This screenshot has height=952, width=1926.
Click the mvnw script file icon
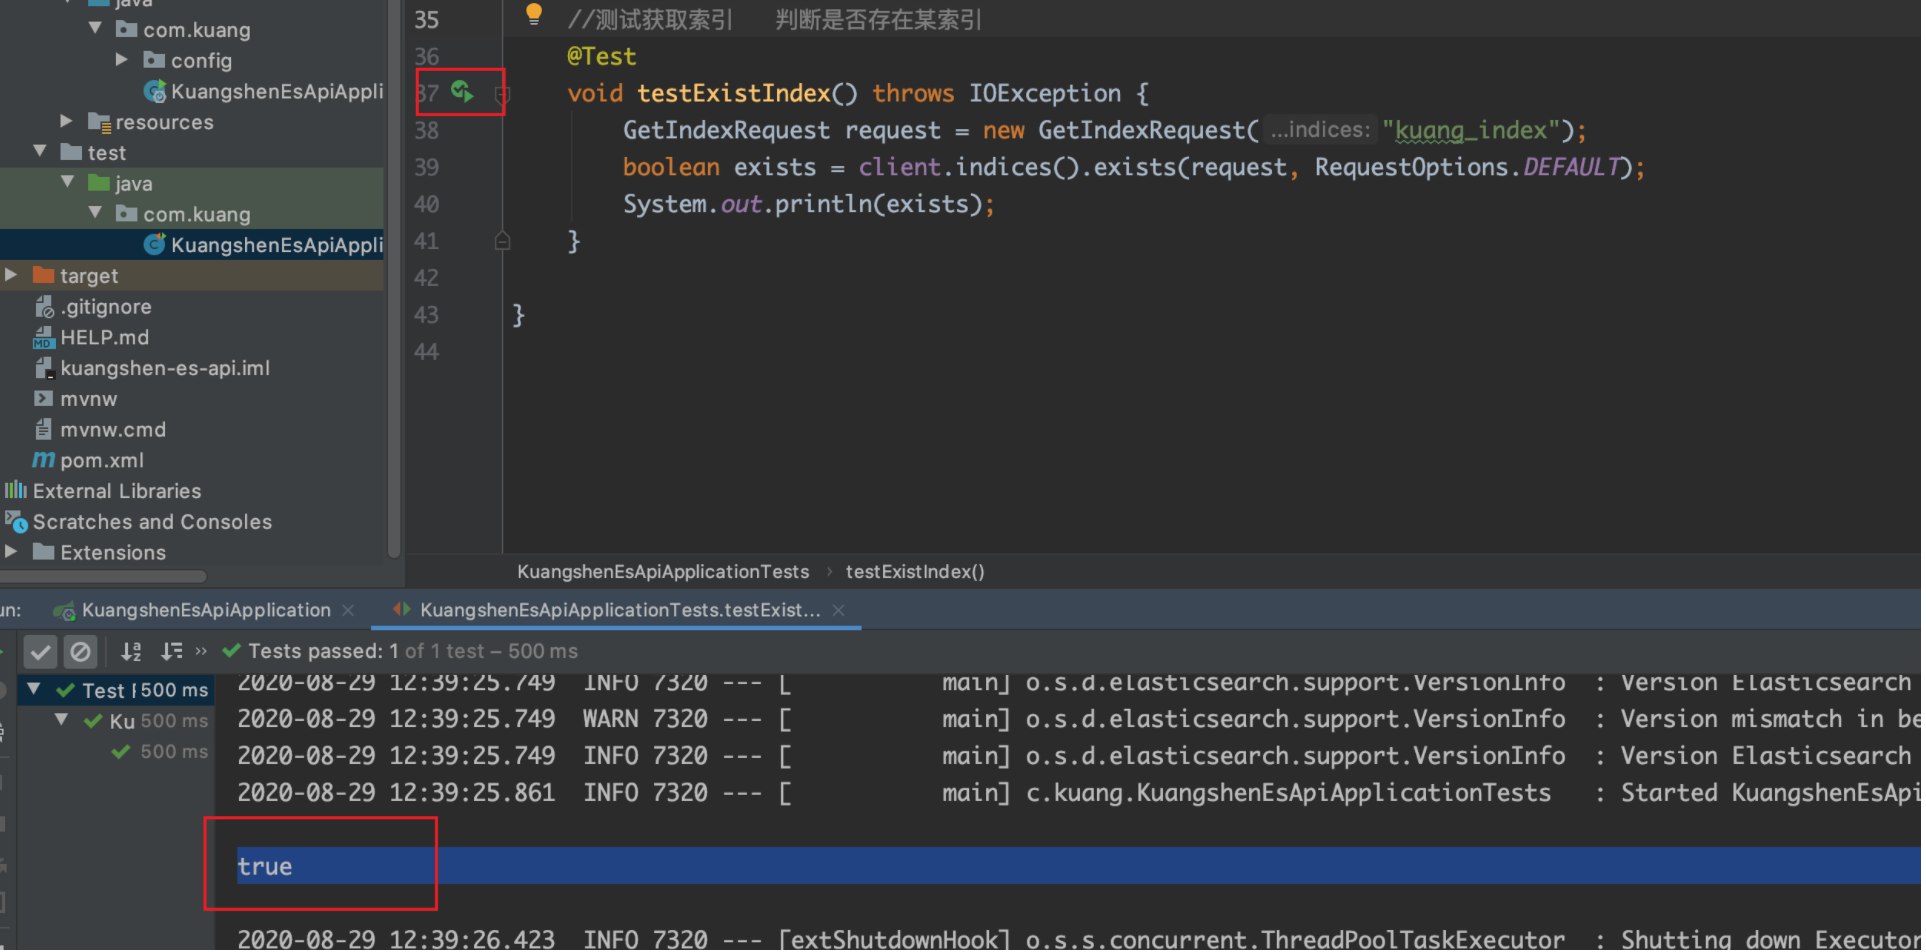coord(44,398)
